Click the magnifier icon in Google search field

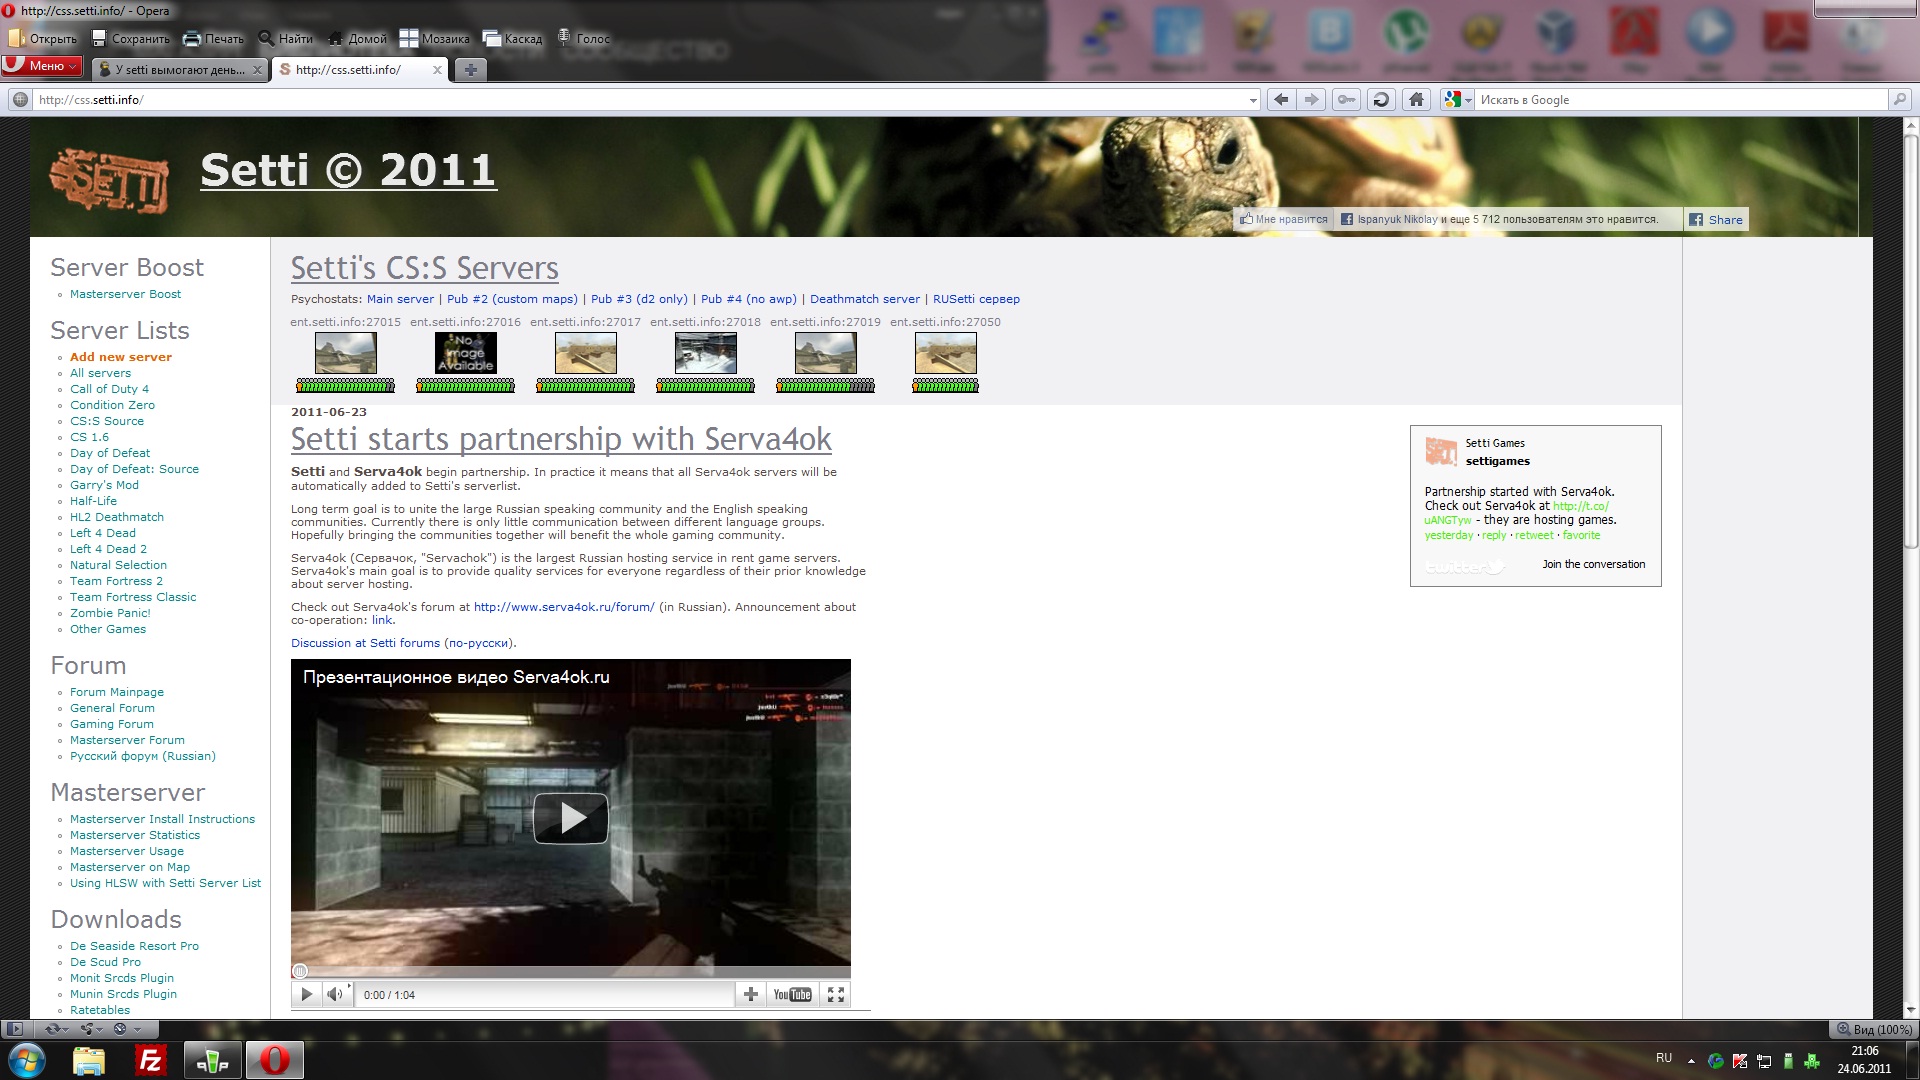pyautogui.click(x=1900, y=100)
